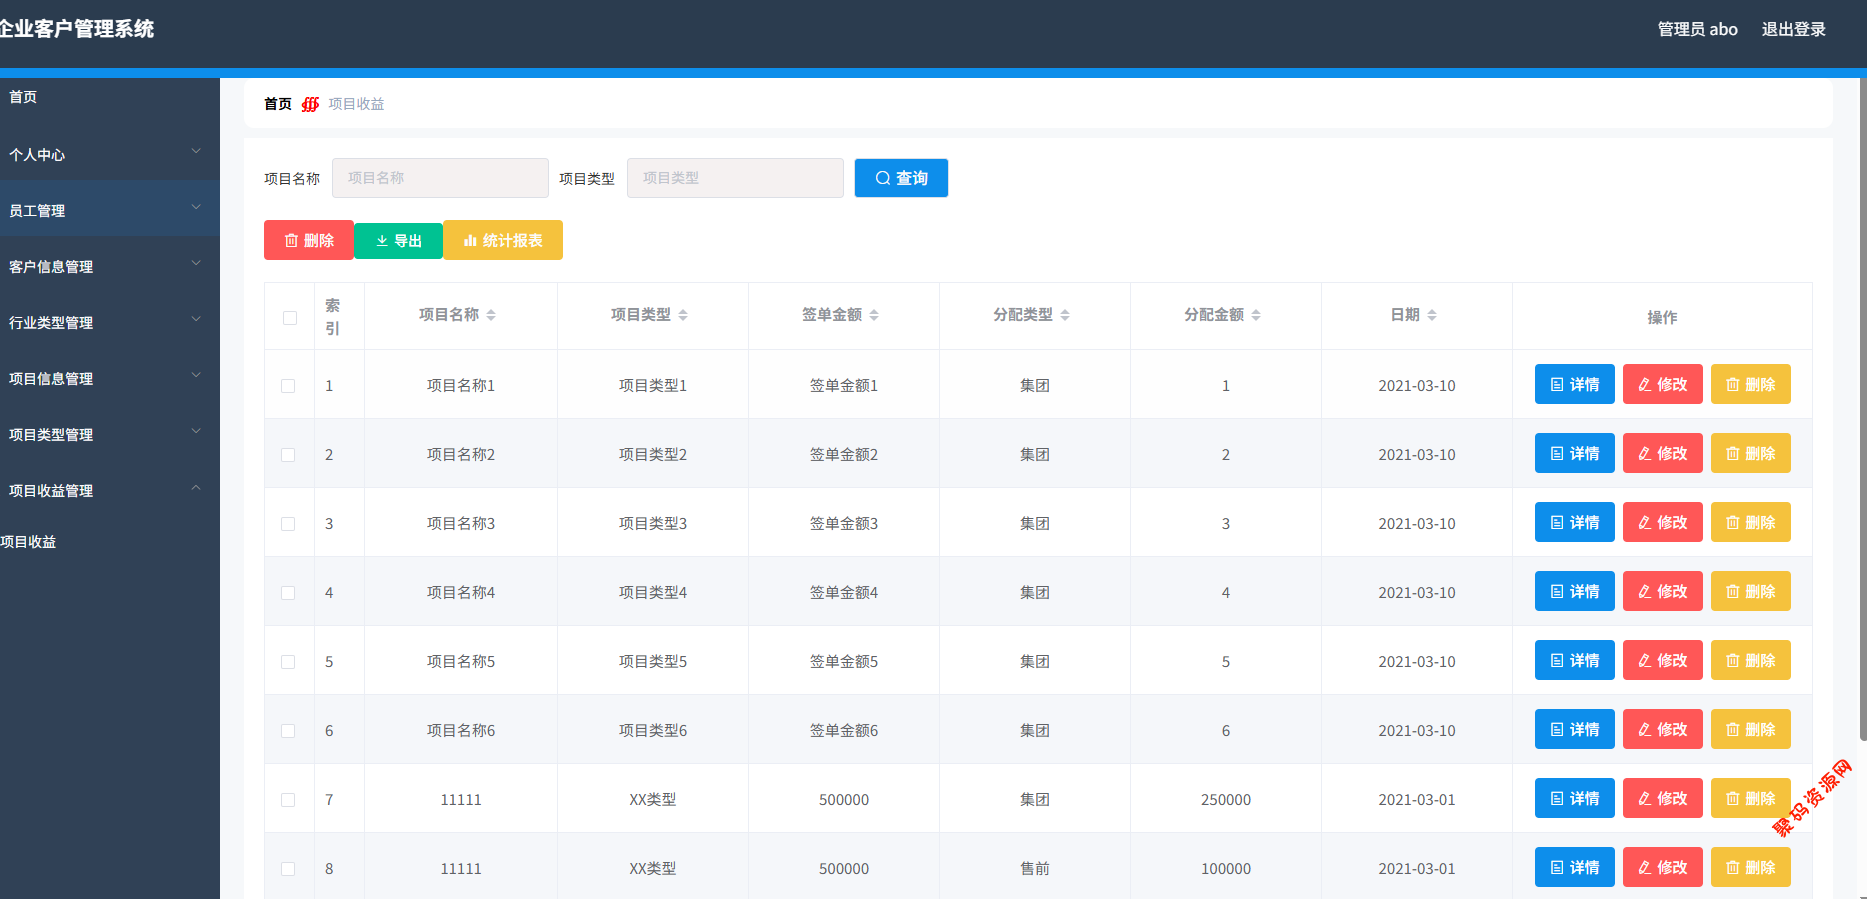Viewport: 1867px width, 899px height.
Task: Open 详情 for row 1
Action: (x=1574, y=385)
